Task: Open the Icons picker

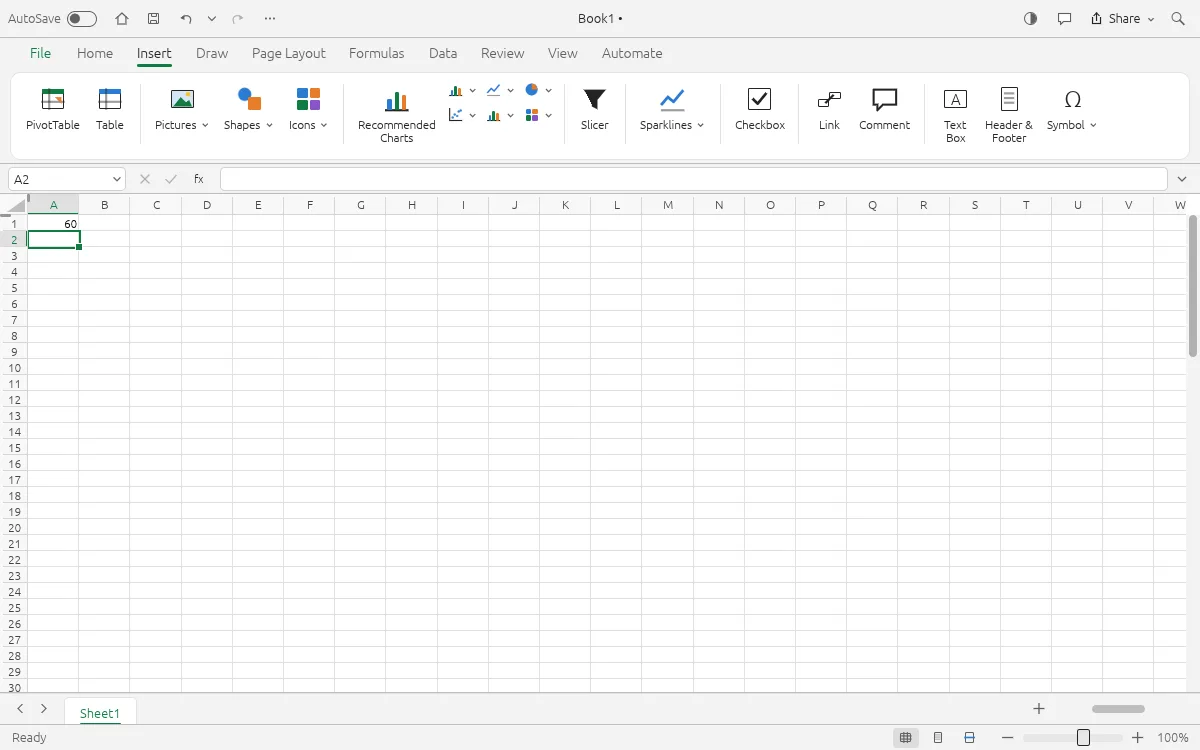Action: pos(308,110)
